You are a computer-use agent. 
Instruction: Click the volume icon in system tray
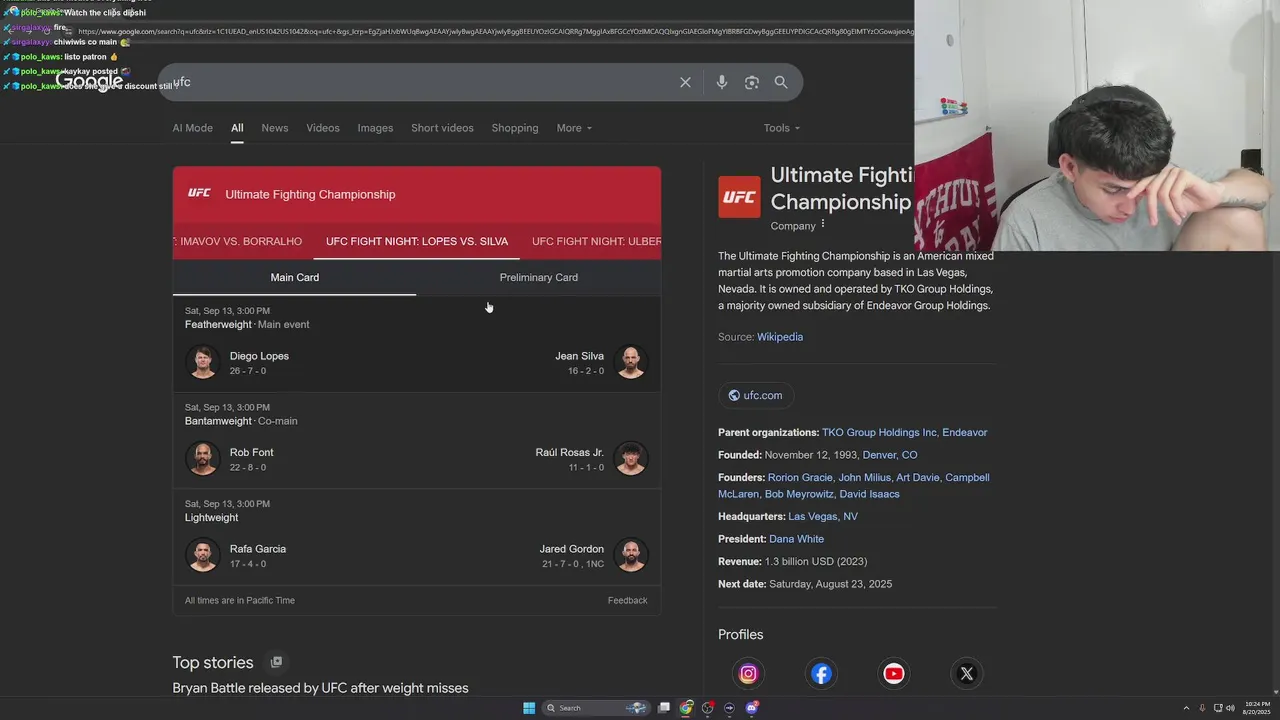pos(1230,708)
